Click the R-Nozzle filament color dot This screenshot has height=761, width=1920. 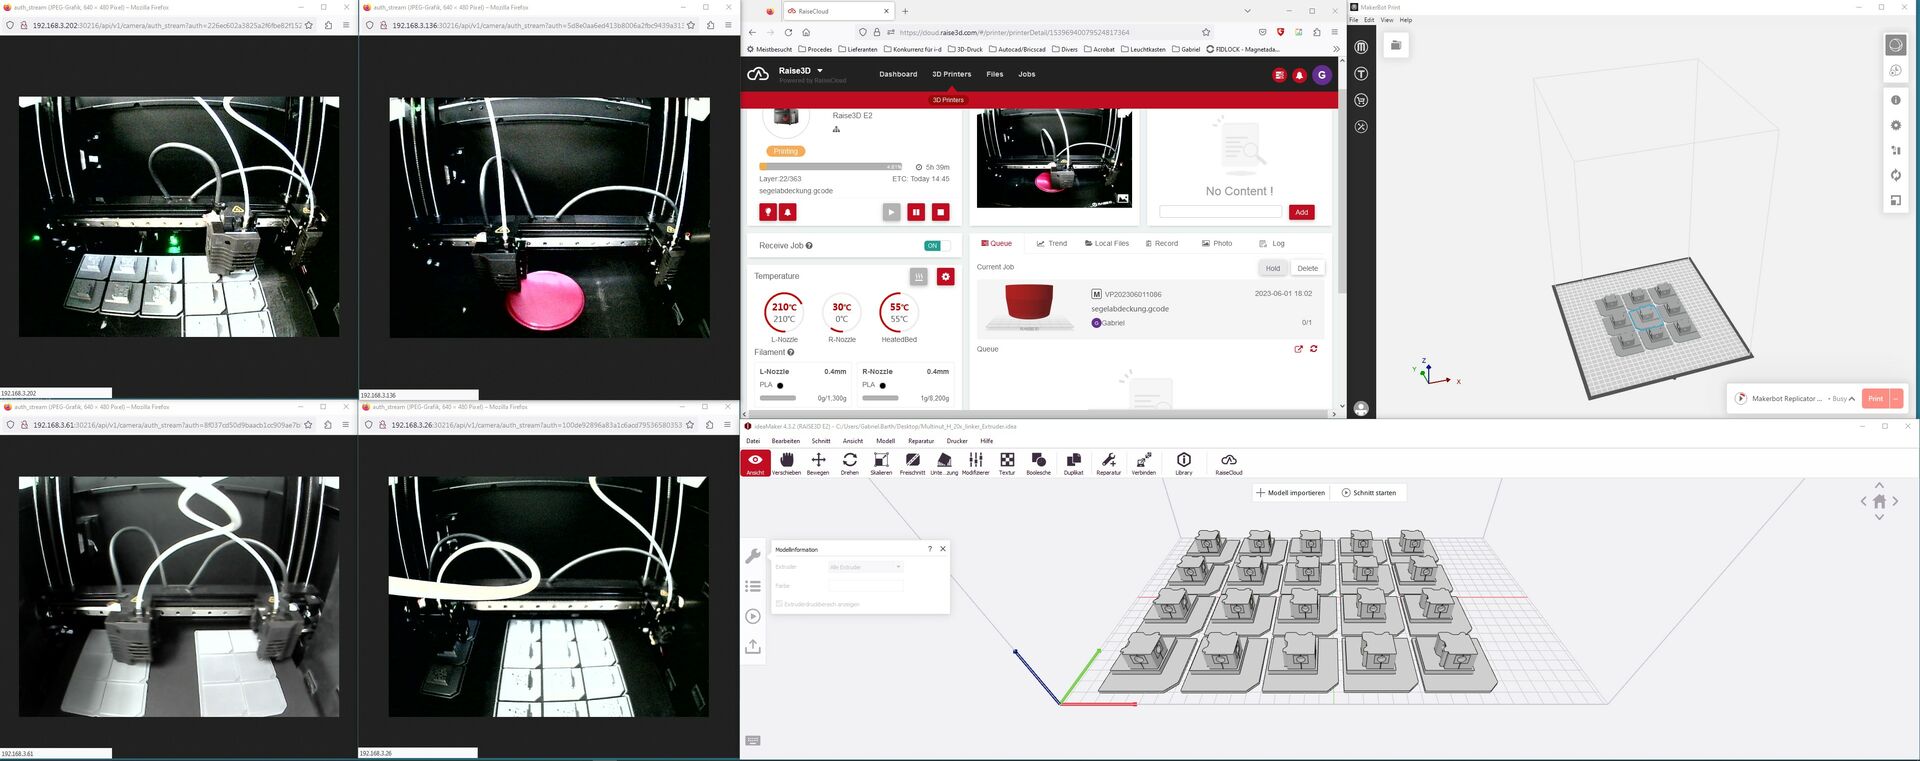[x=882, y=385]
